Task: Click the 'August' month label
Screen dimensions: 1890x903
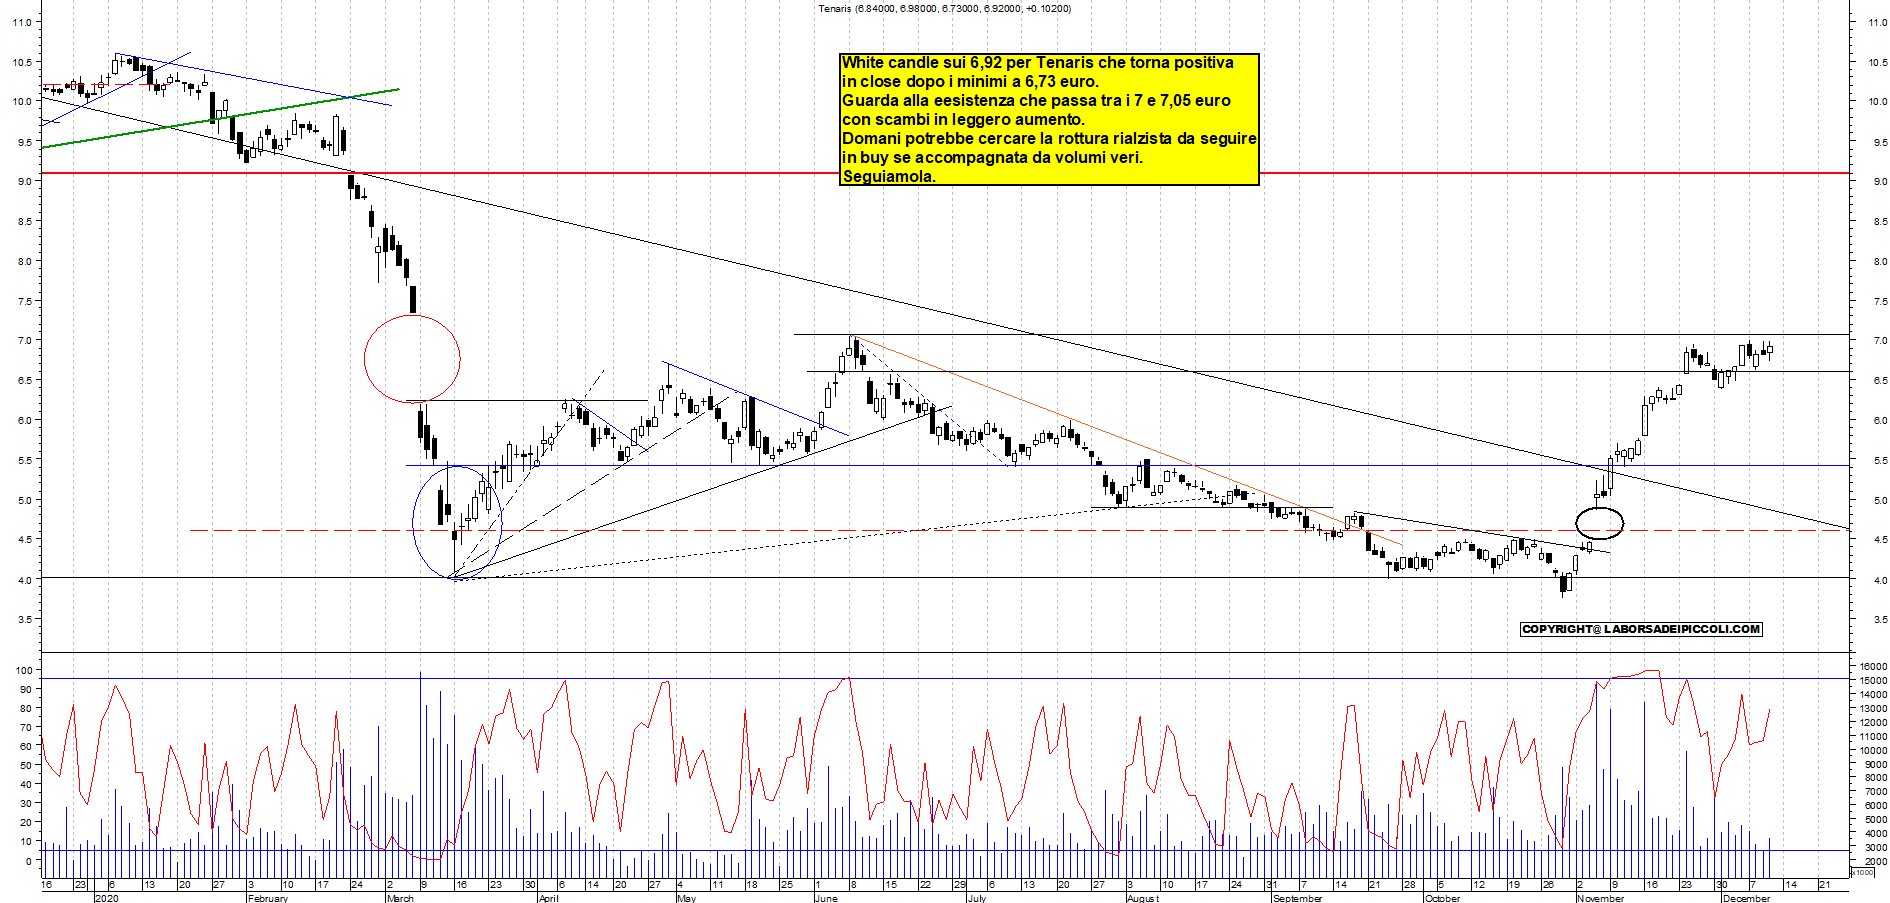Action: tap(1143, 898)
